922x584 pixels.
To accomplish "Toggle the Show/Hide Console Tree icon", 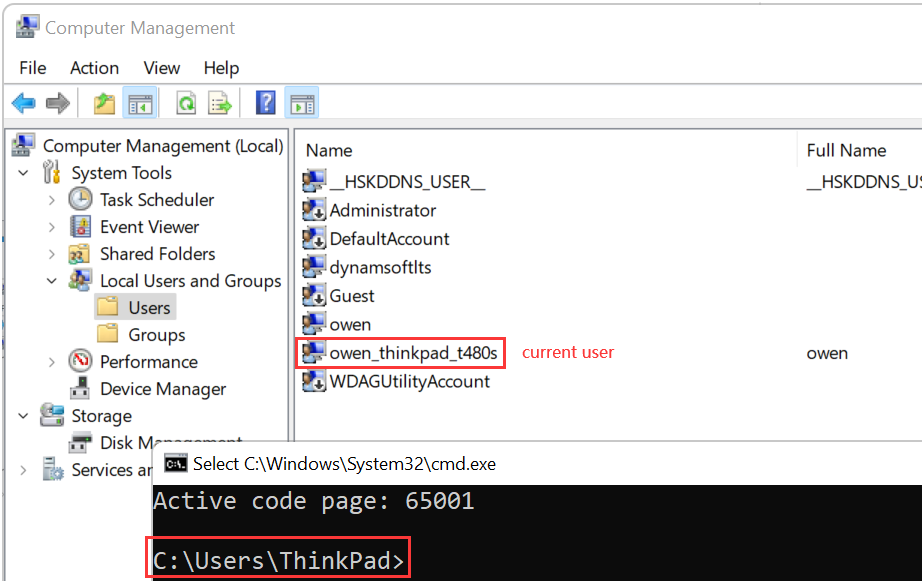I will click(139, 103).
